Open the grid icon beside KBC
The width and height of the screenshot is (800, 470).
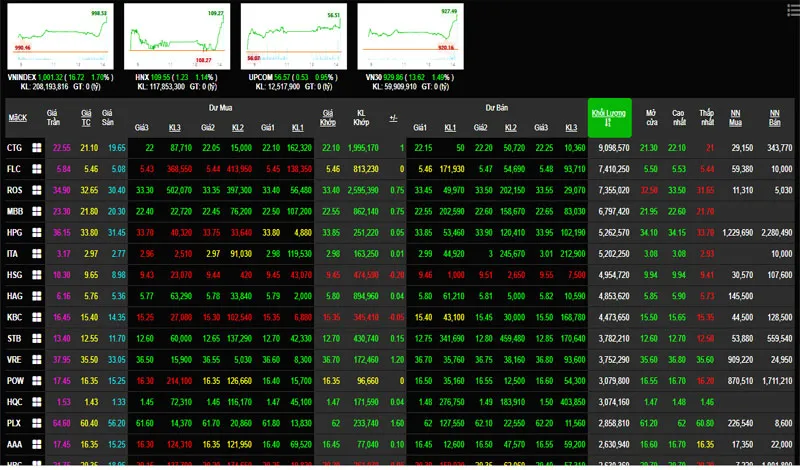(x=37, y=317)
